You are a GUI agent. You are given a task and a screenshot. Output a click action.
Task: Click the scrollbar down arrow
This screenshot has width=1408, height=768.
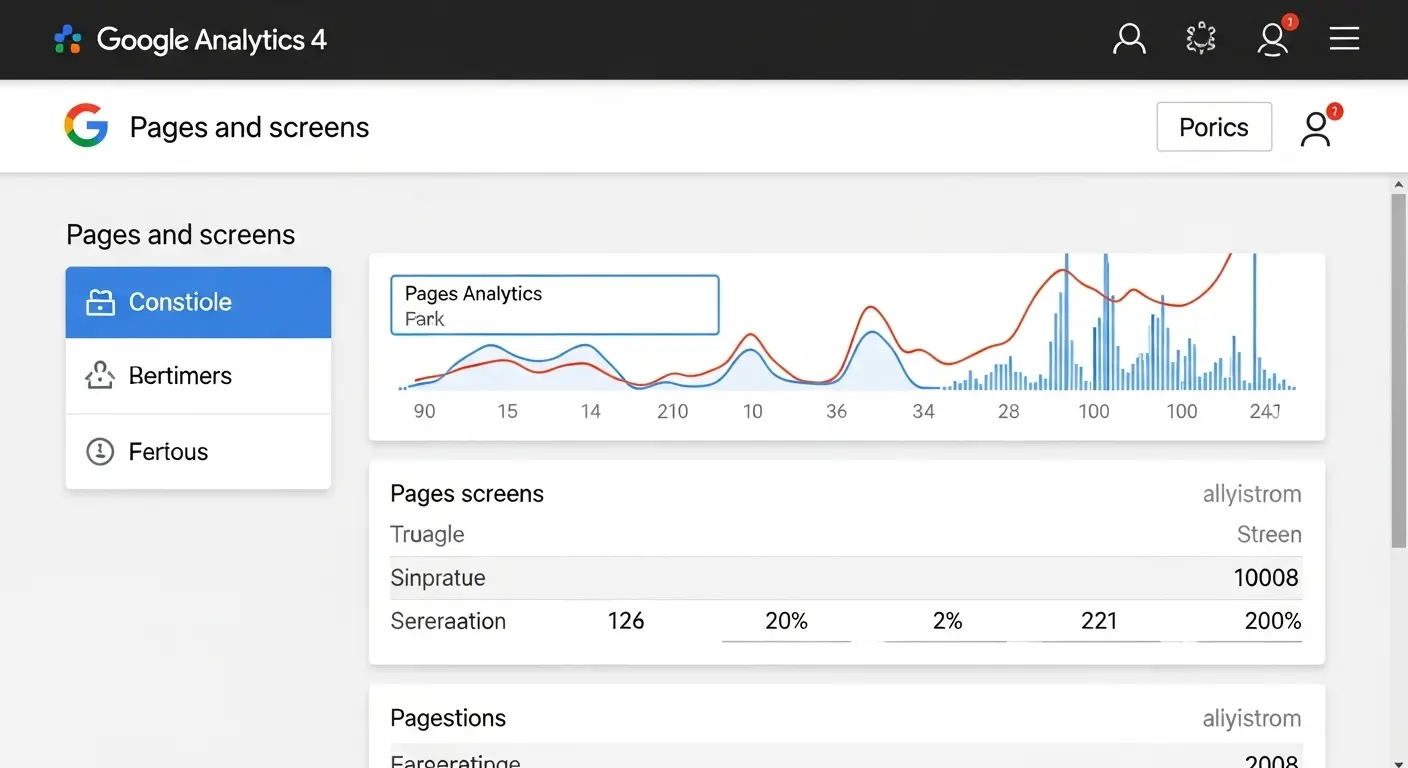click(1398, 761)
